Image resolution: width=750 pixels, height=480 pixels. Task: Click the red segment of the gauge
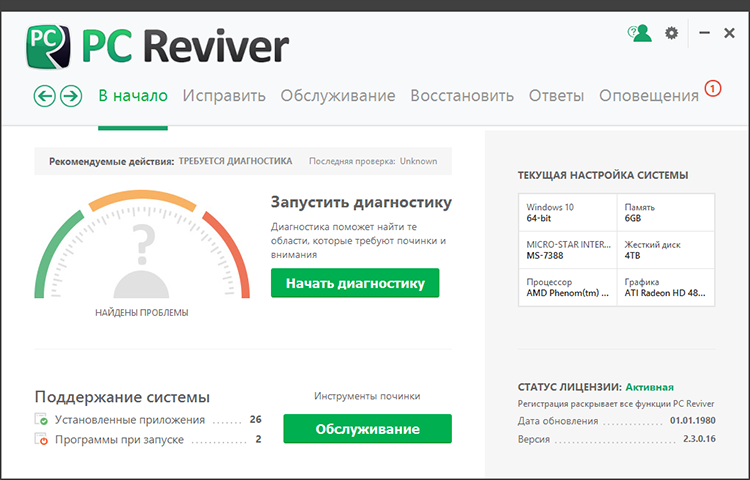[234, 251]
